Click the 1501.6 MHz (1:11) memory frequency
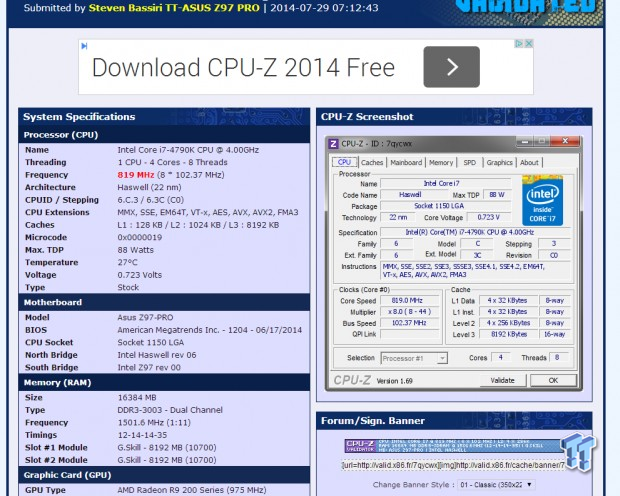The width and height of the screenshot is (620, 496). point(154,423)
